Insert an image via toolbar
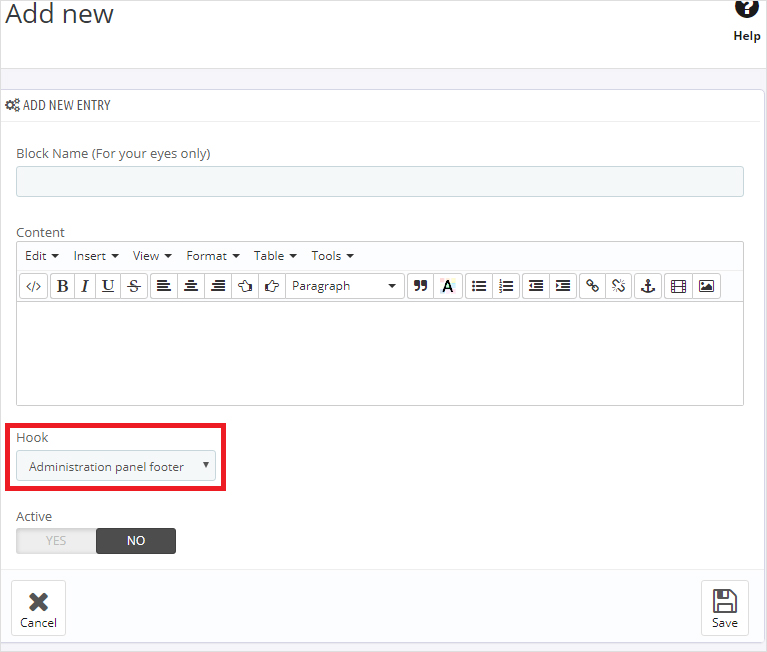The image size is (767, 652). click(x=706, y=286)
